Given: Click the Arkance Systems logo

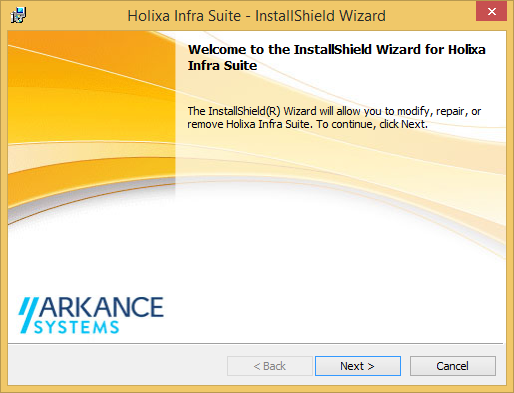Looking at the screenshot, I should click(x=91, y=315).
